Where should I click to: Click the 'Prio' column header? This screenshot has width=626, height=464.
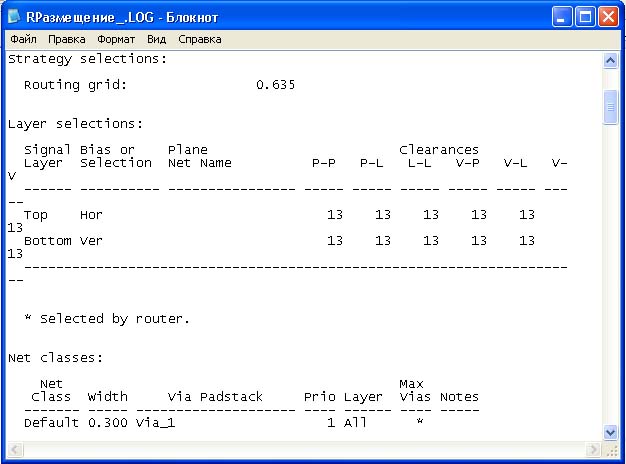pos(319,397)
